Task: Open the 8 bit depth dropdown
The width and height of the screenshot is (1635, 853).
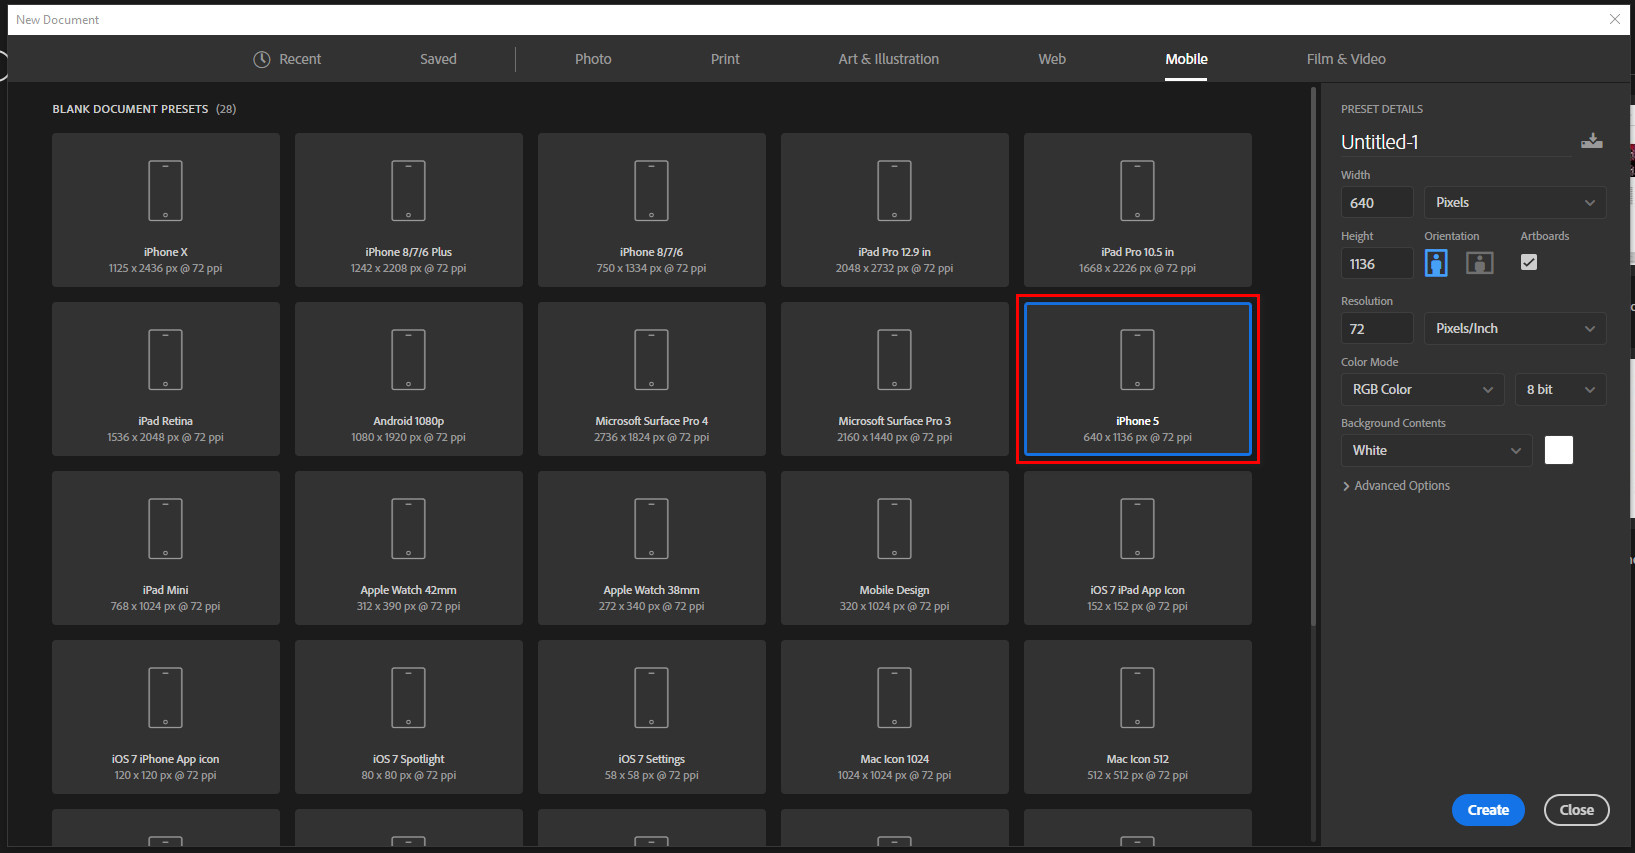Action: point(1560,389)
